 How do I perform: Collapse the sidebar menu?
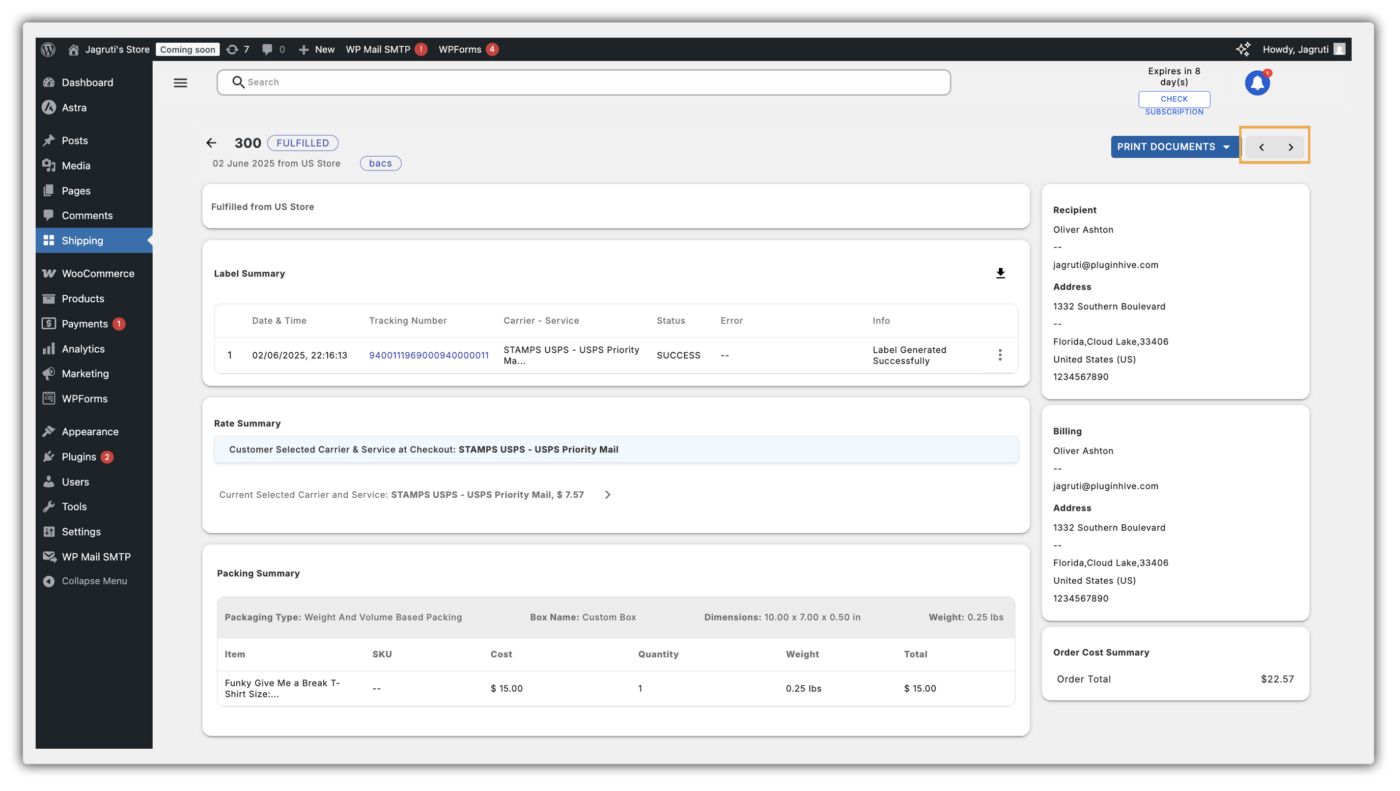point(94,581)
